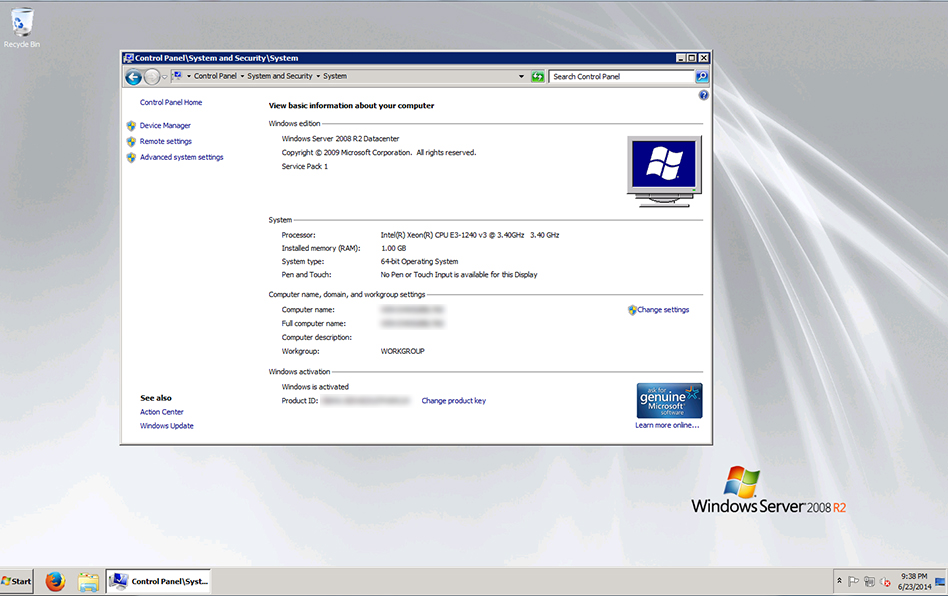This screenshot has height=596, width=948.
Task: Go back with the blue Back arrow
Action: (134, 77)
